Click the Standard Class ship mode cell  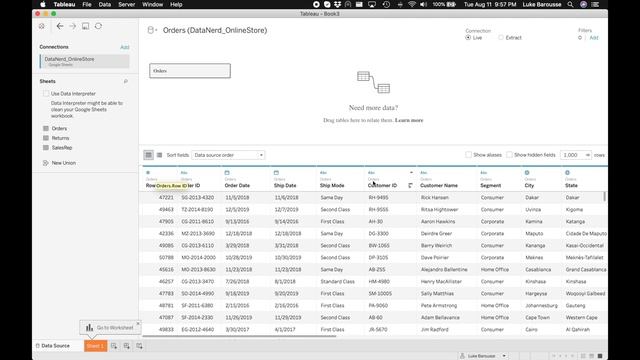tap(338, 282)
